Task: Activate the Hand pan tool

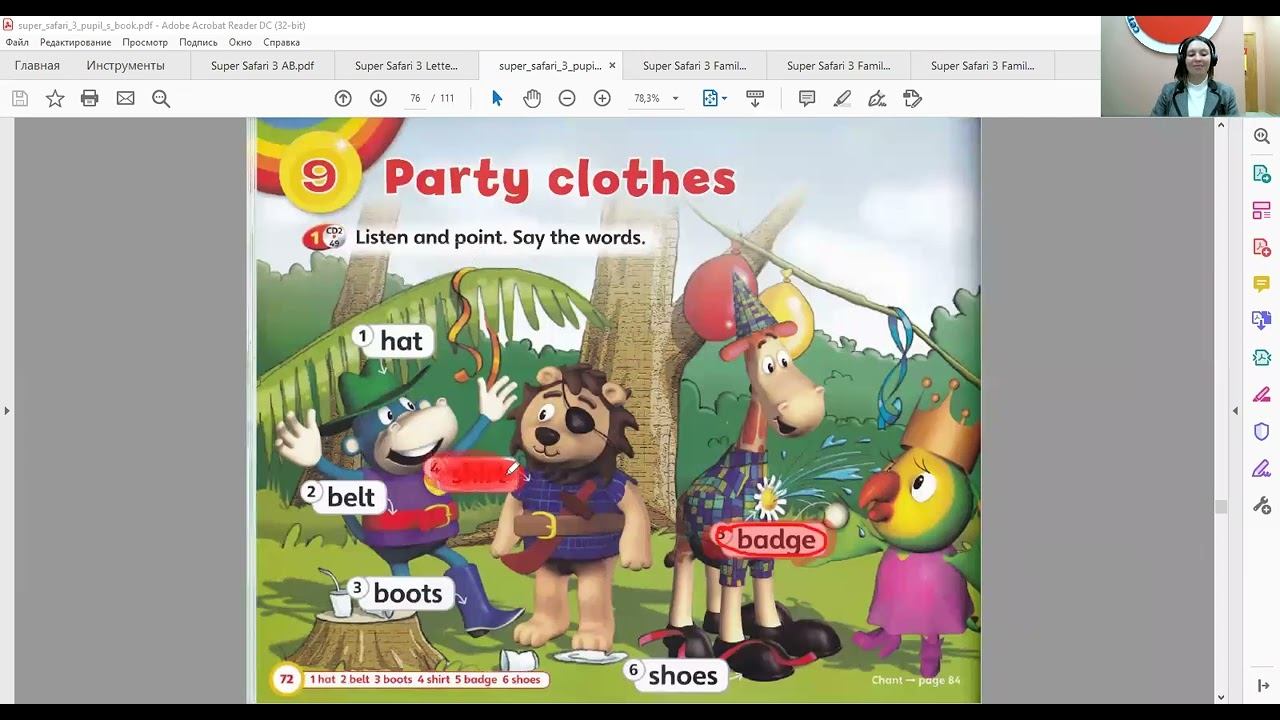Action: click(x=532, y=98)
